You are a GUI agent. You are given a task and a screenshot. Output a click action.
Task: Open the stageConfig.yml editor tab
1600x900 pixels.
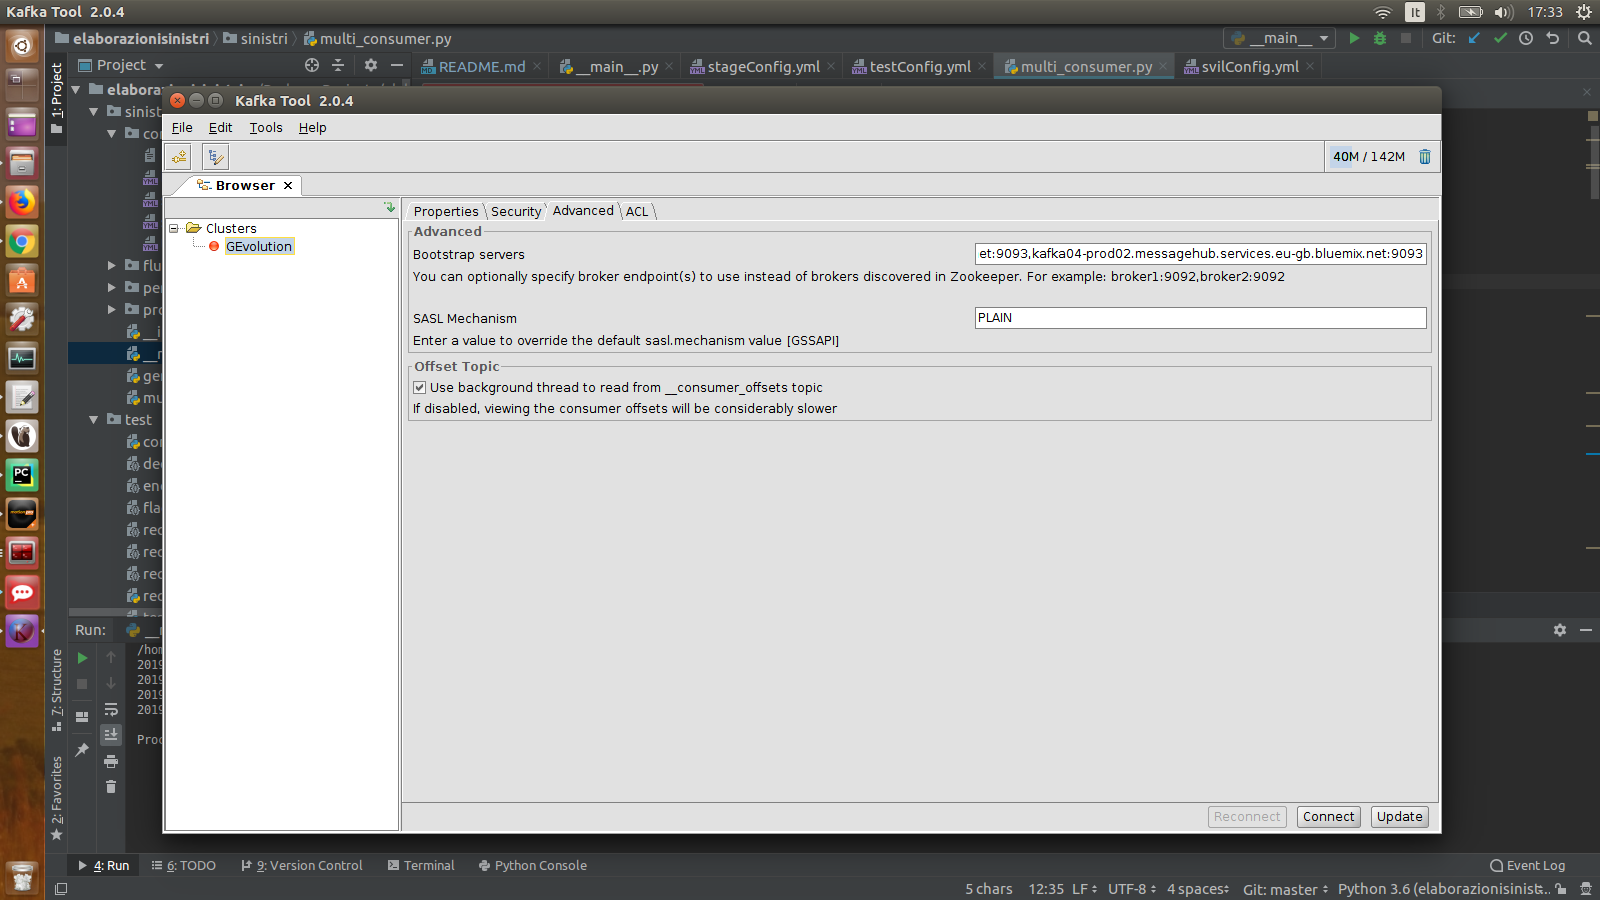point(763,66)
